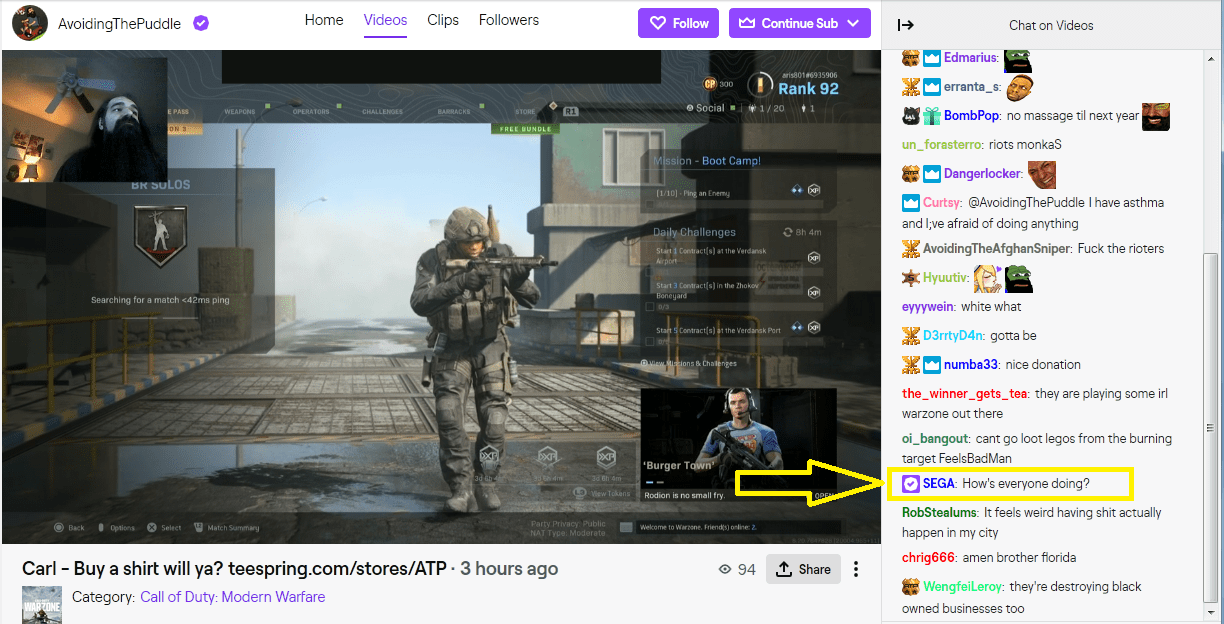1224x624 pixels.
Task: Click the Pepe emote in Edmarius's message
Action: click(1017, 59)
